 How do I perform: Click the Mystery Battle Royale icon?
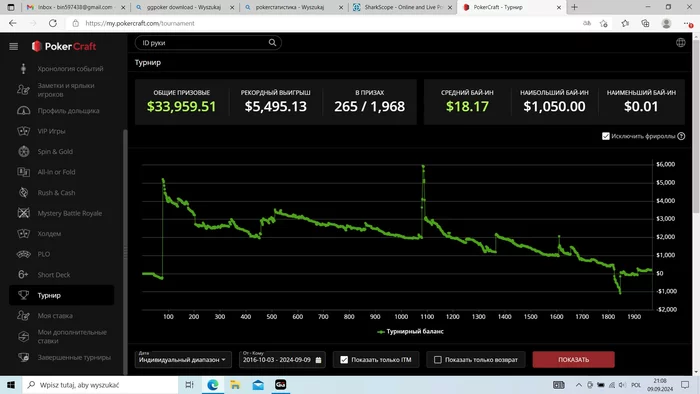23,213
